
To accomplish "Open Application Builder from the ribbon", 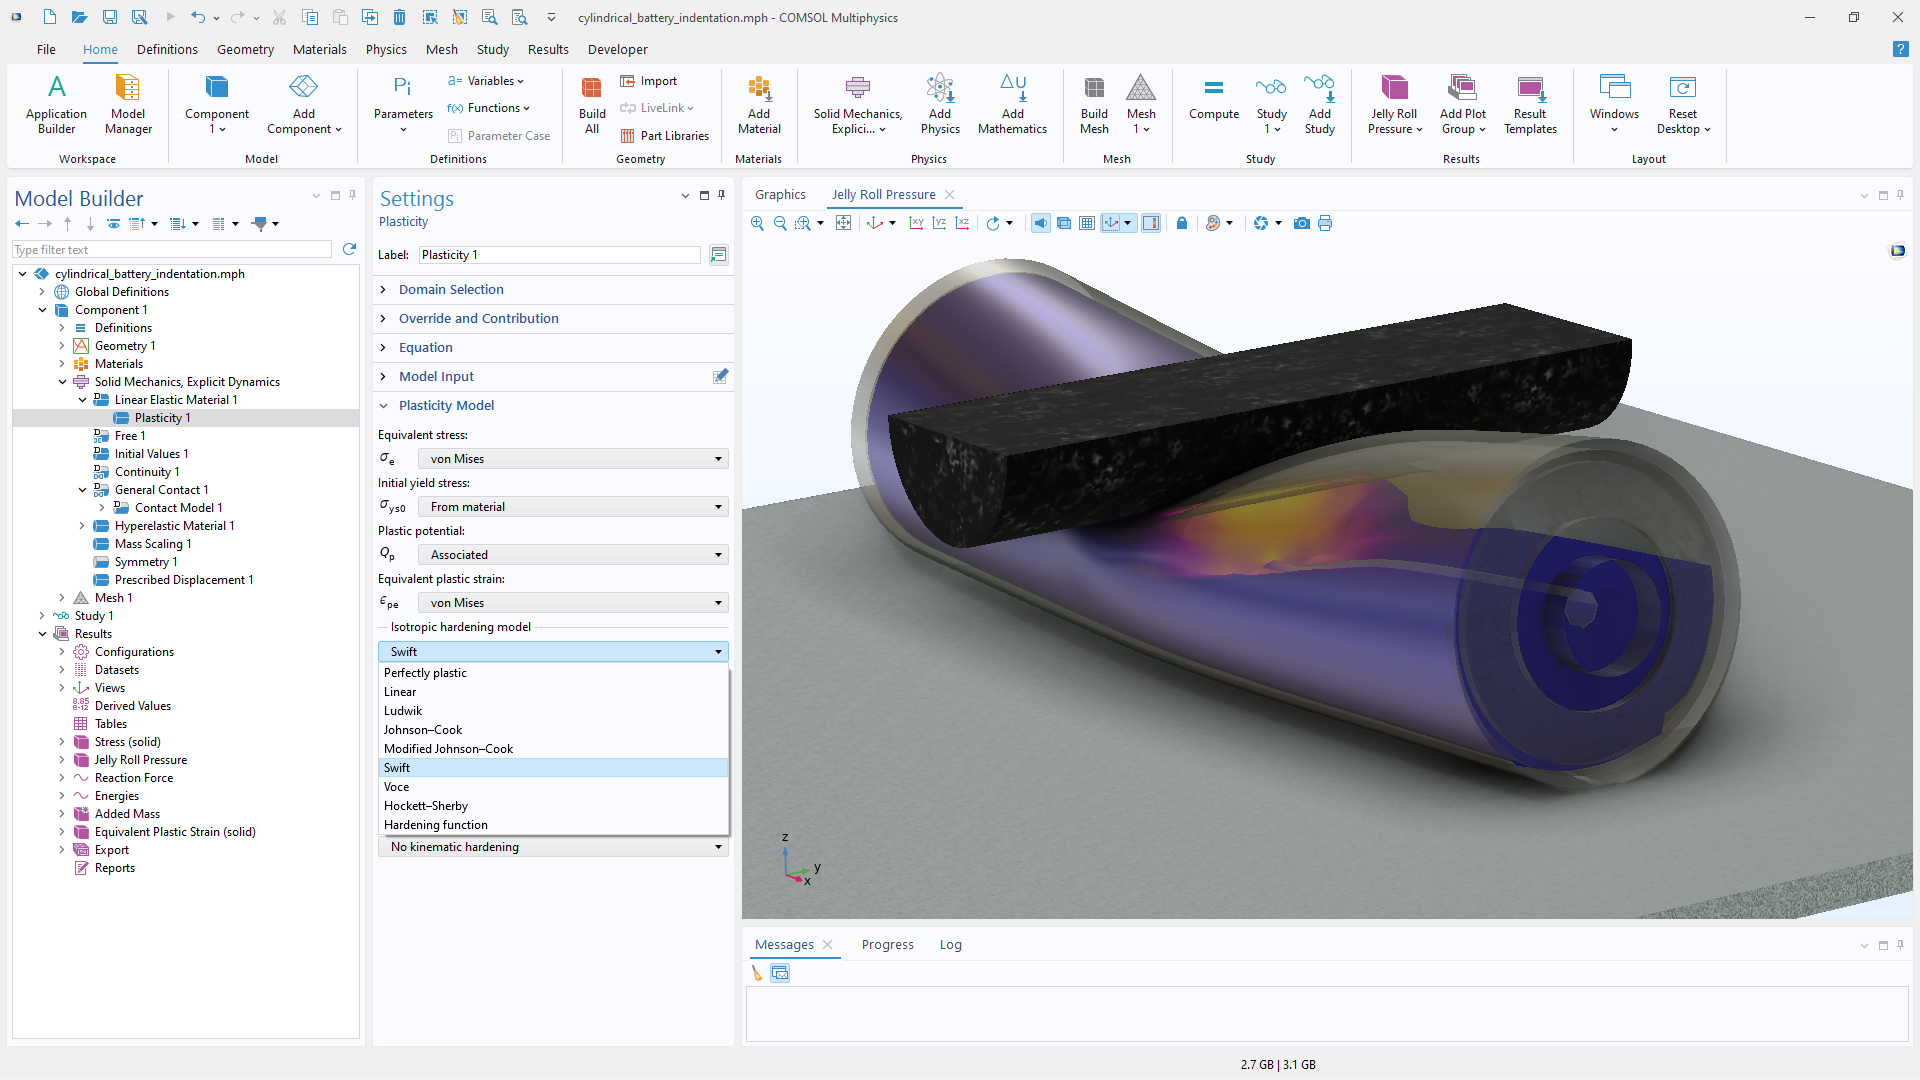I will tap(56, 104).
